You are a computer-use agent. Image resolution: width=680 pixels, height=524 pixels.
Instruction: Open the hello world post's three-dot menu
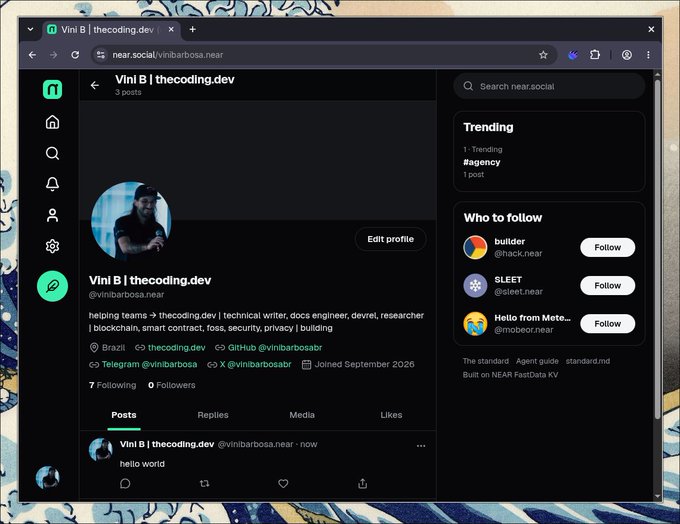click(x=421, y=445)
